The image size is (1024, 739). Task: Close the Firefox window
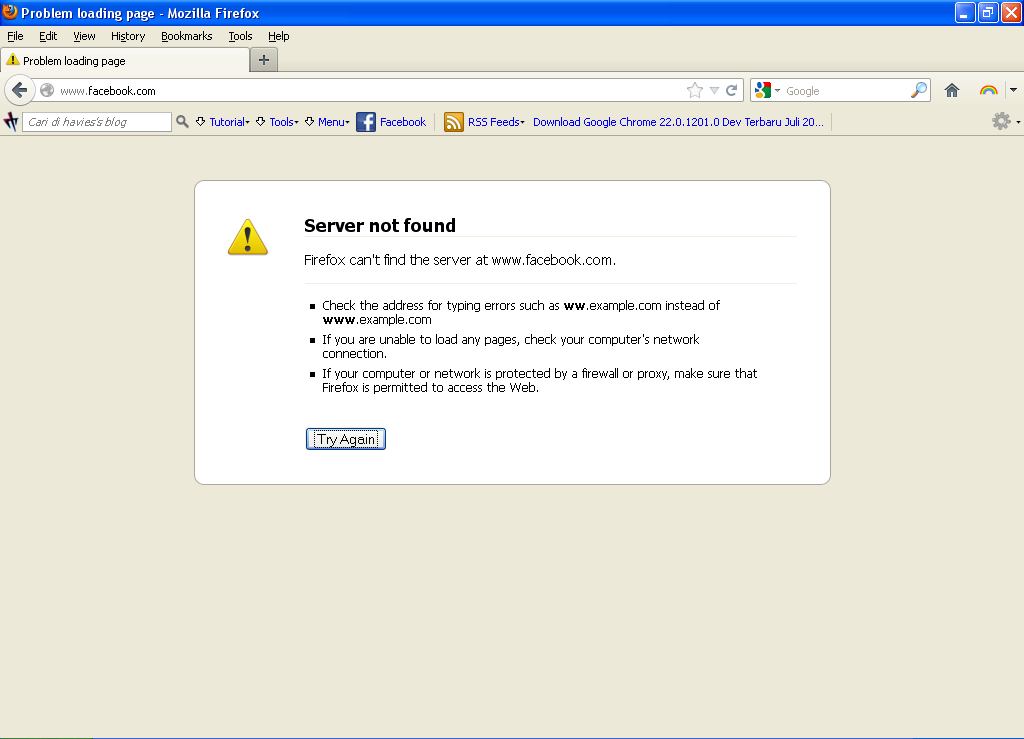1011,12
